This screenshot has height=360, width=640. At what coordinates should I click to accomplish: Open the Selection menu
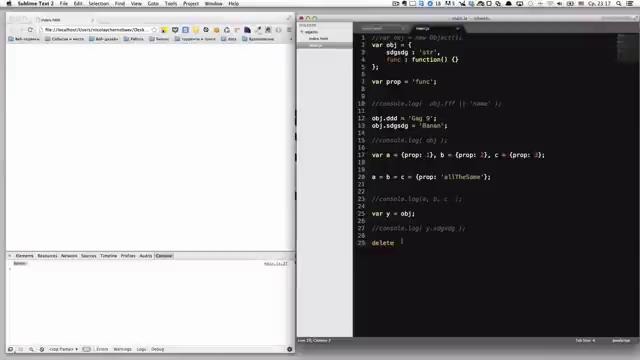click(x=99, y=4)
